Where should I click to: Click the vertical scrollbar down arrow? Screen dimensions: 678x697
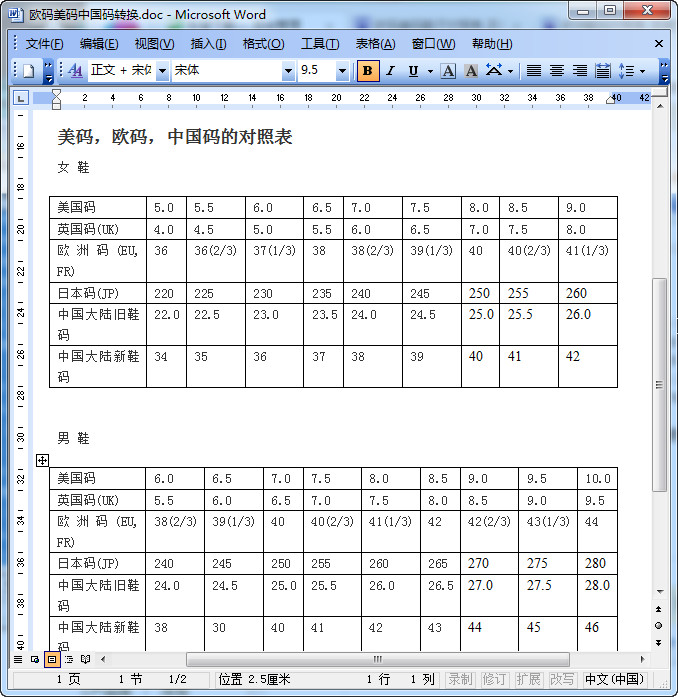pyautogui.click(x=660, y=591)
